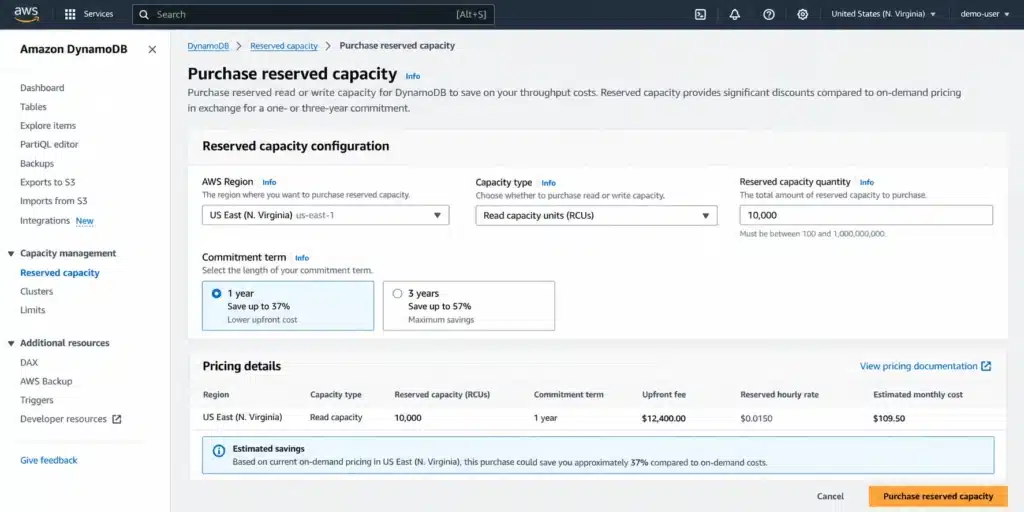This screenshot has height=512, width=1024.
Task: Open Developer resources link in the sidebar
Action: click(63, 419)
